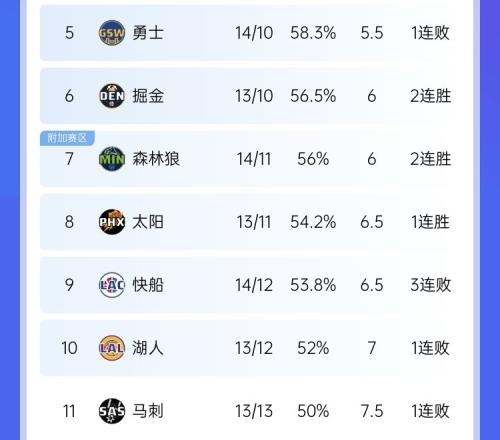Screen dimensions: 500x440
Task: Open the 勇士 team name
Action: tap(148, 33)
